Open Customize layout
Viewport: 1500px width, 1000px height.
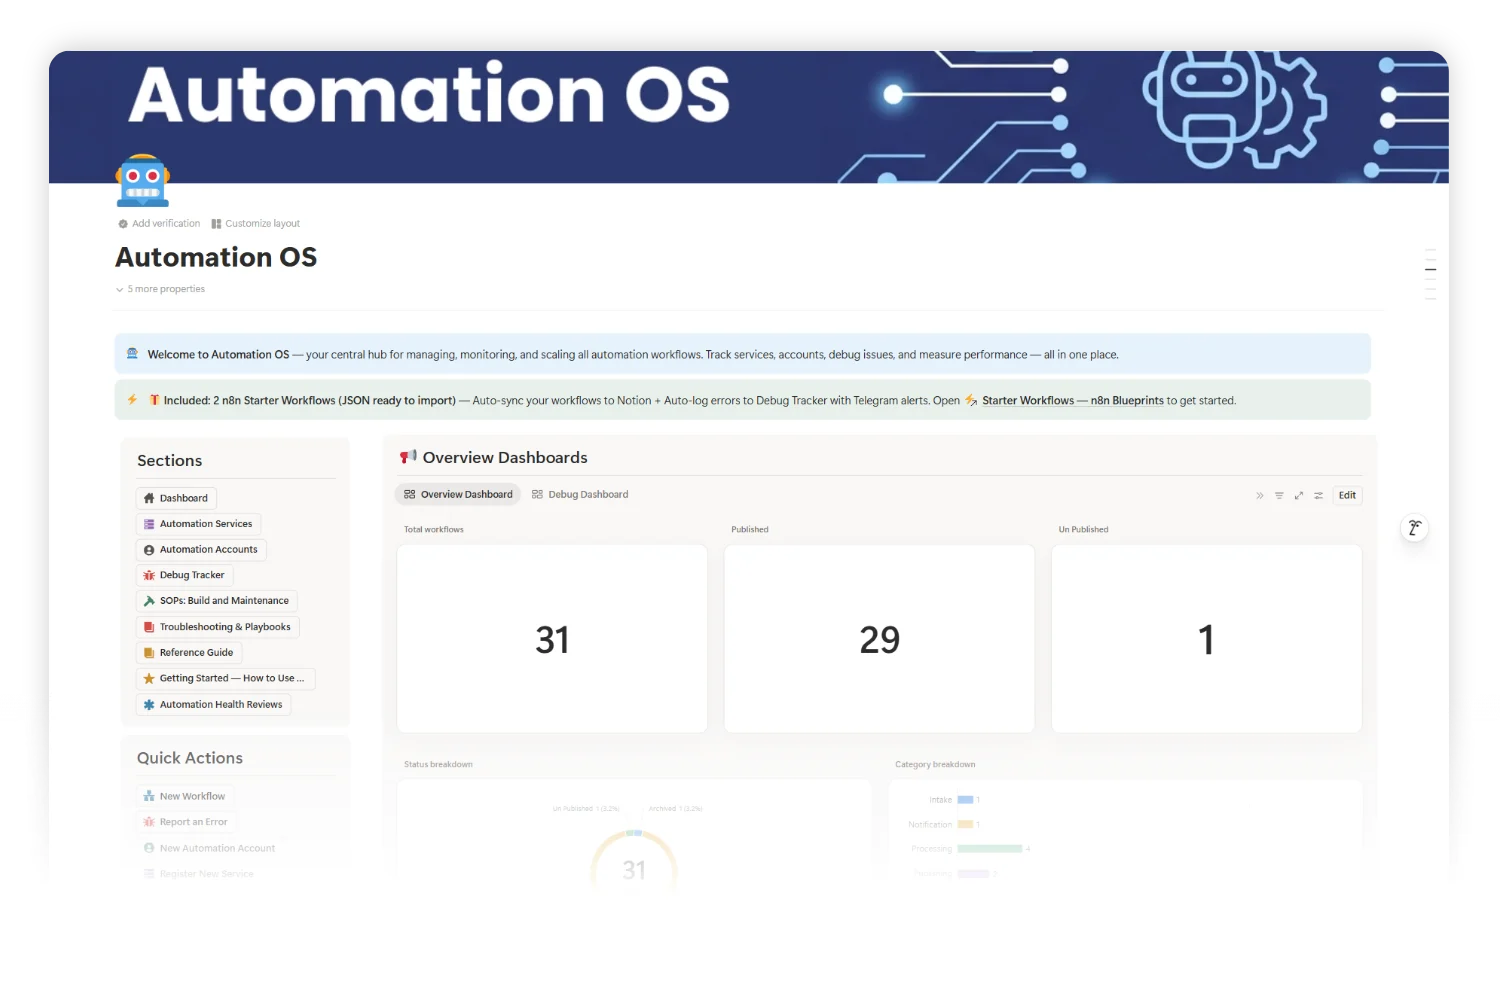tap(255, 224)
